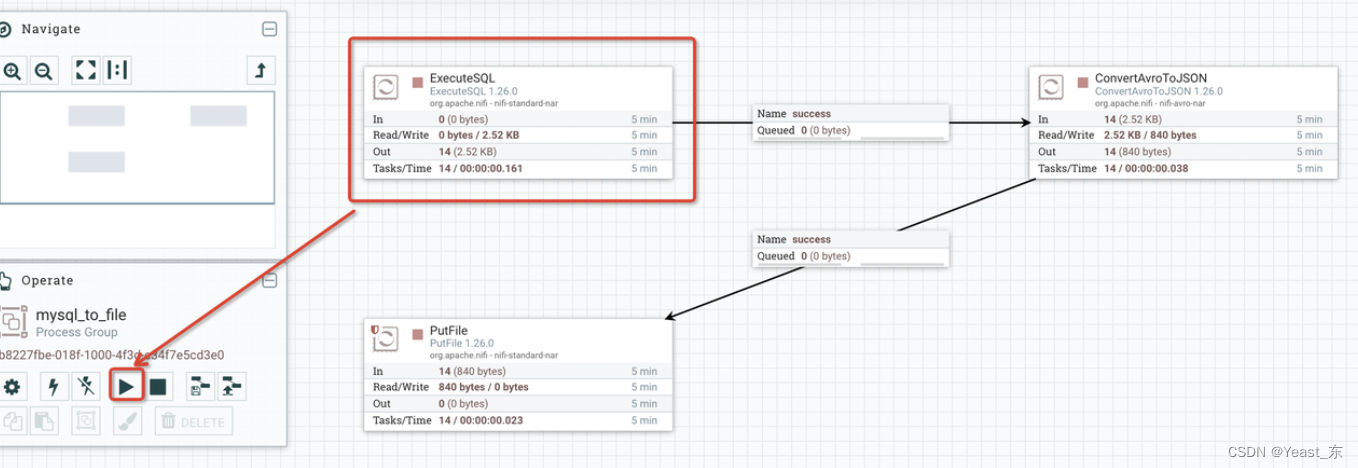
Task: Click the create template icon
Action: pyautogui.click(x=201, y=387)
